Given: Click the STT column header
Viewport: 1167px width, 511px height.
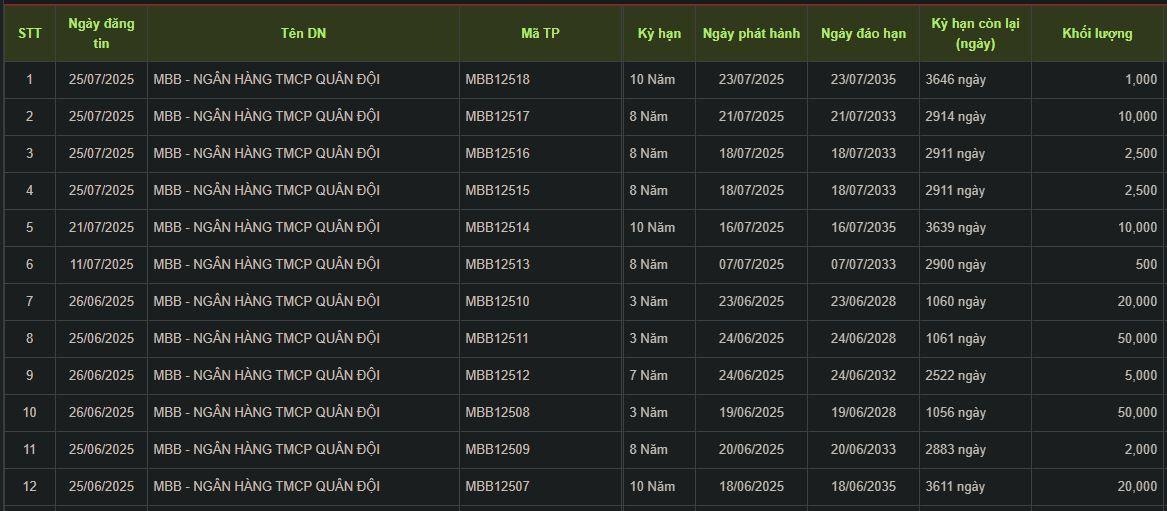Looking at the screenshot, I should tap(30, 33).
